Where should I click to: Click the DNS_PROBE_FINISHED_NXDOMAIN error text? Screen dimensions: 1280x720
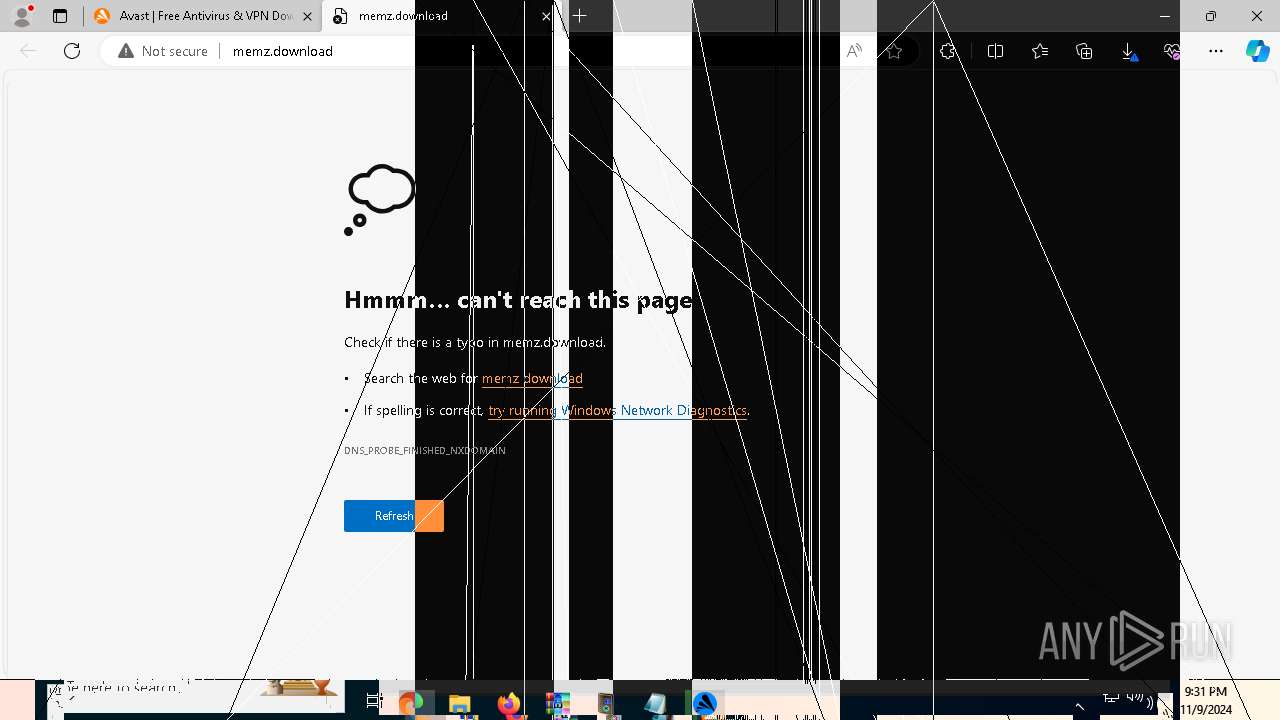[425, 451]
